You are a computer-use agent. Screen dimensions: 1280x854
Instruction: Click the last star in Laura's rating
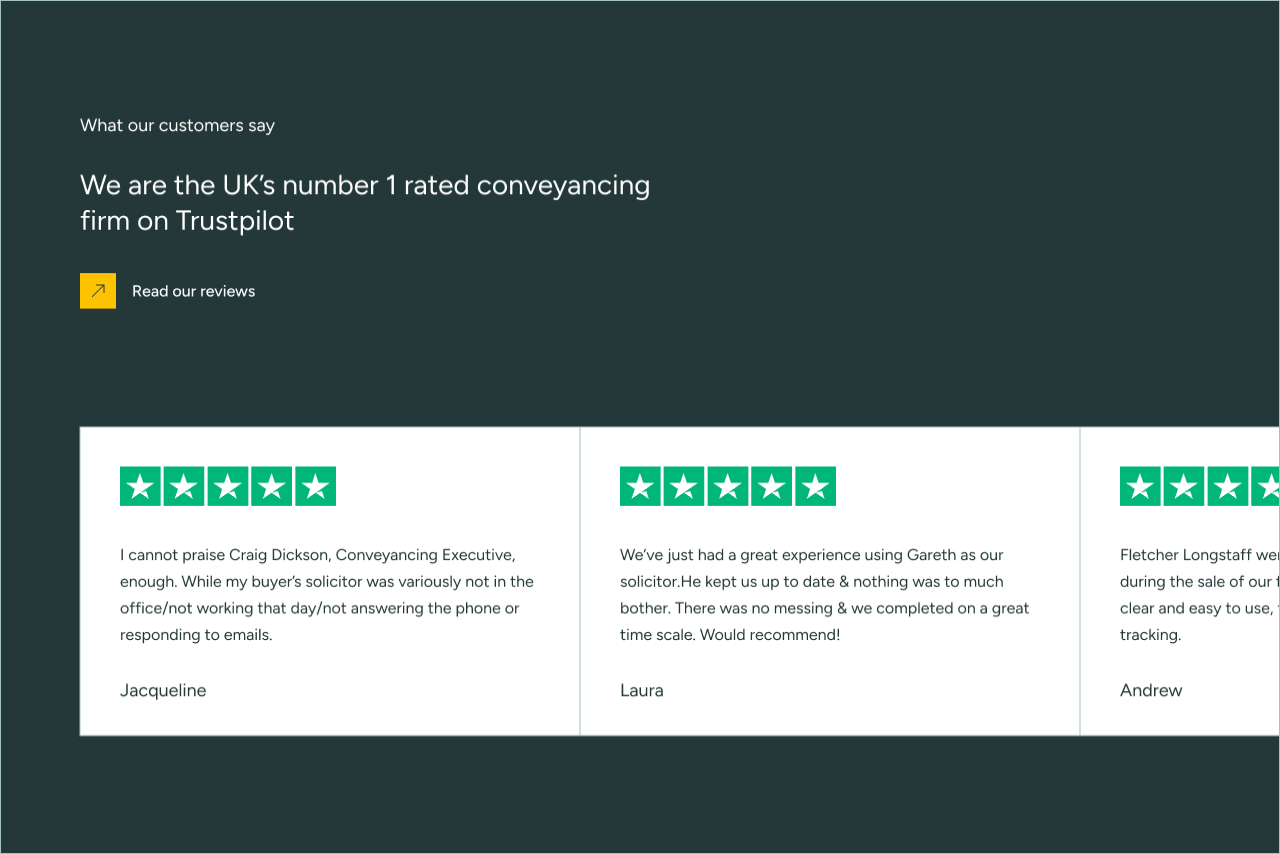click(815, 486)
